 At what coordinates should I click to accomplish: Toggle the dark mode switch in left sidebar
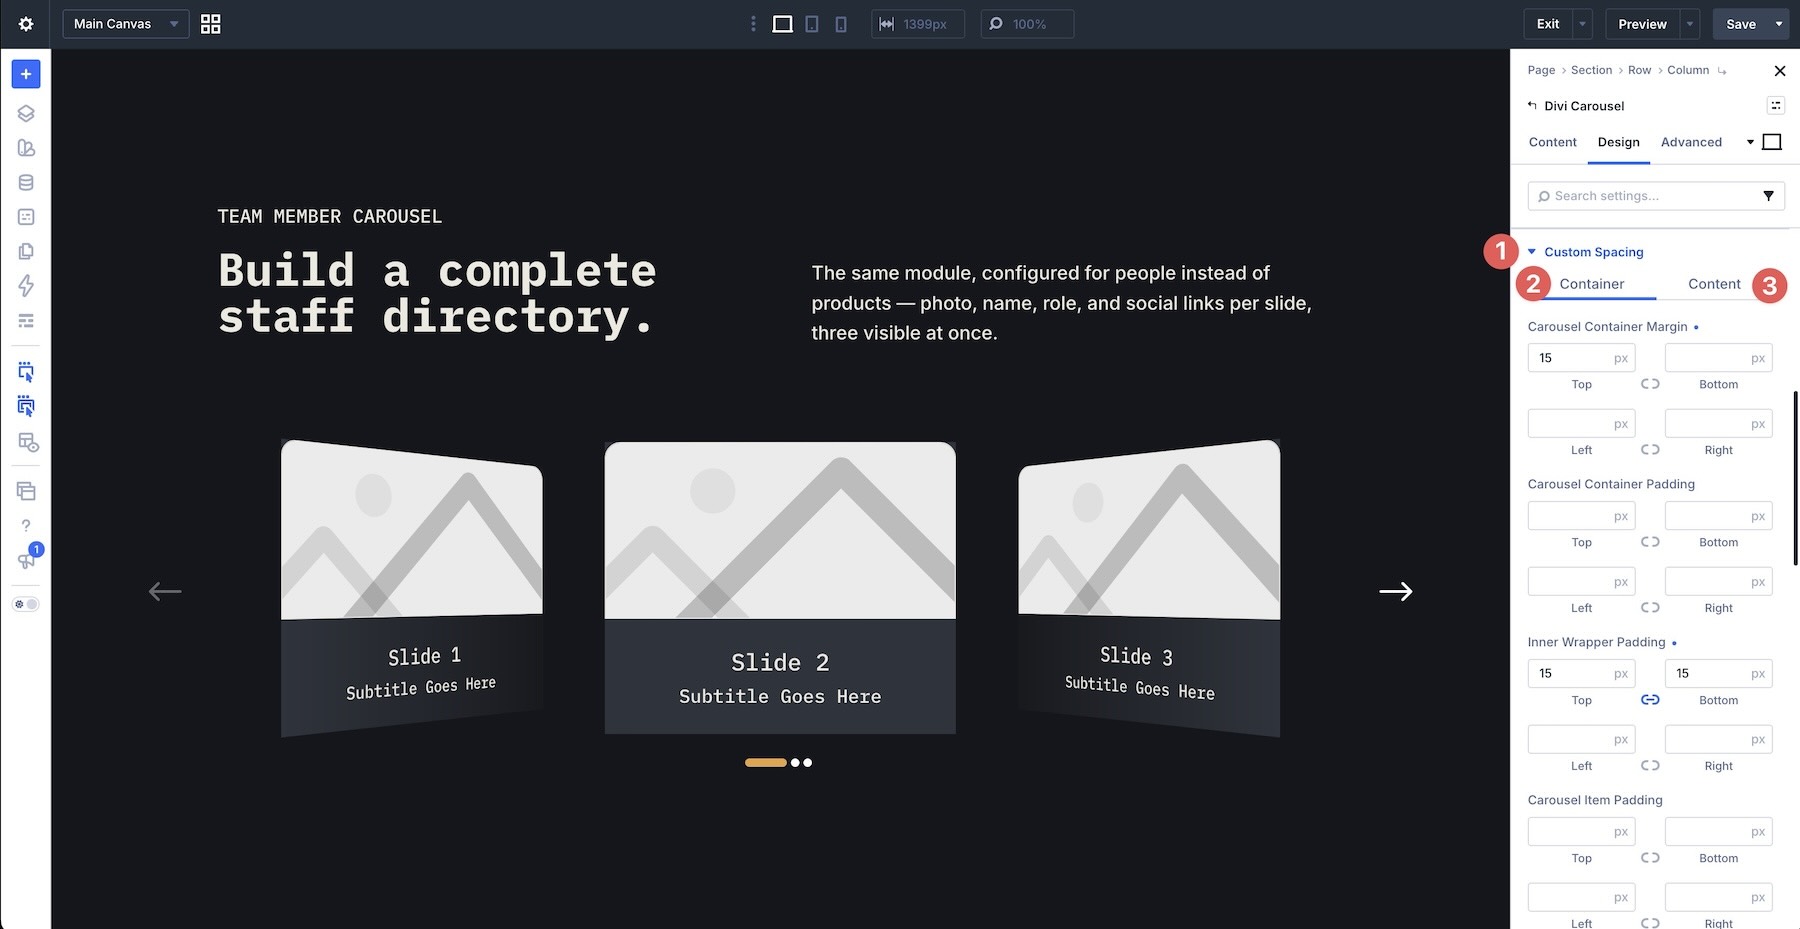tap(26, 604)
